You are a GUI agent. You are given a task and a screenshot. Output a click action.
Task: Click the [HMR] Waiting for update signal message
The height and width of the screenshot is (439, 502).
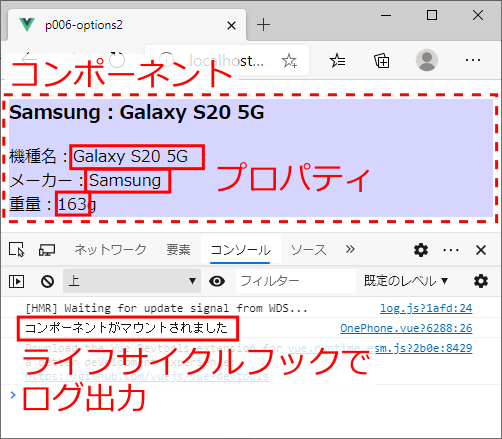pos(166,308)
